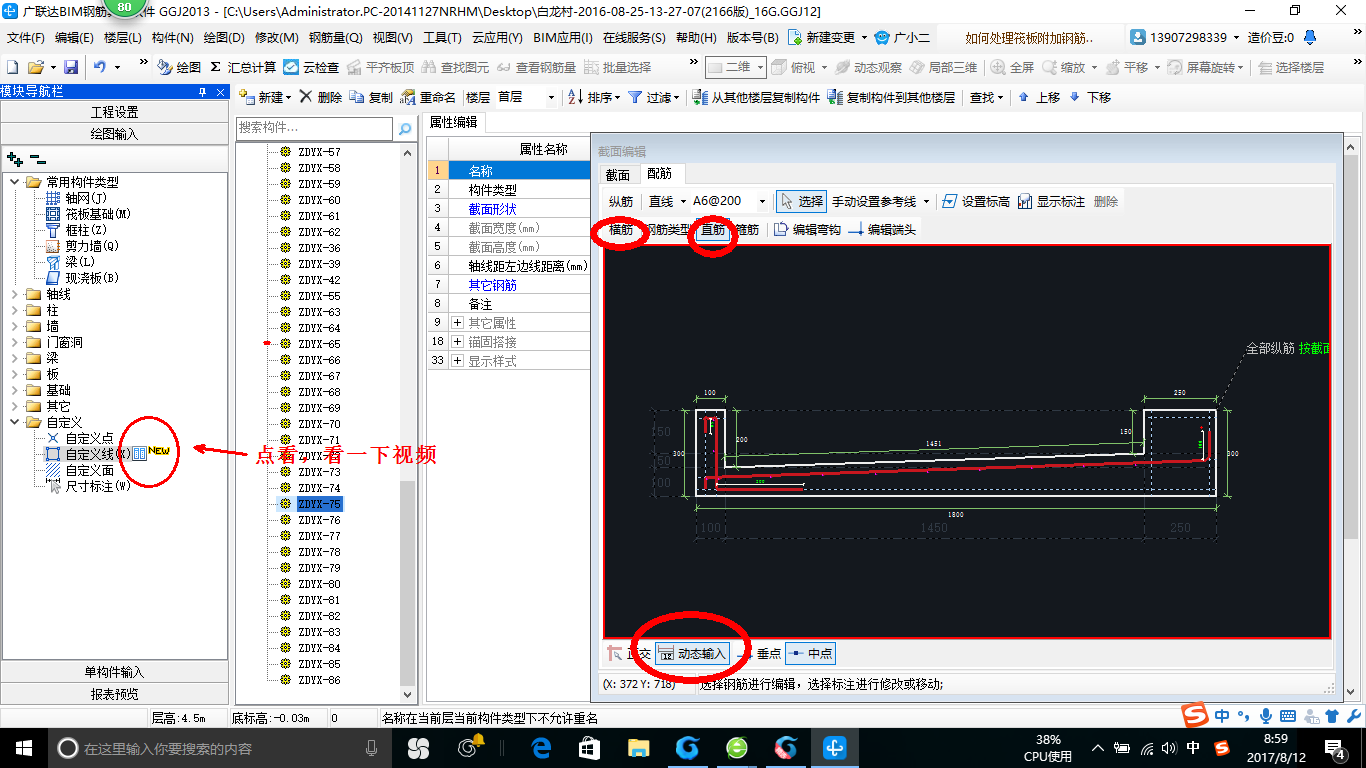The image size is (1366, 768).
Task: Toggle 中点 midpoint snap
Action: point(809,654)
